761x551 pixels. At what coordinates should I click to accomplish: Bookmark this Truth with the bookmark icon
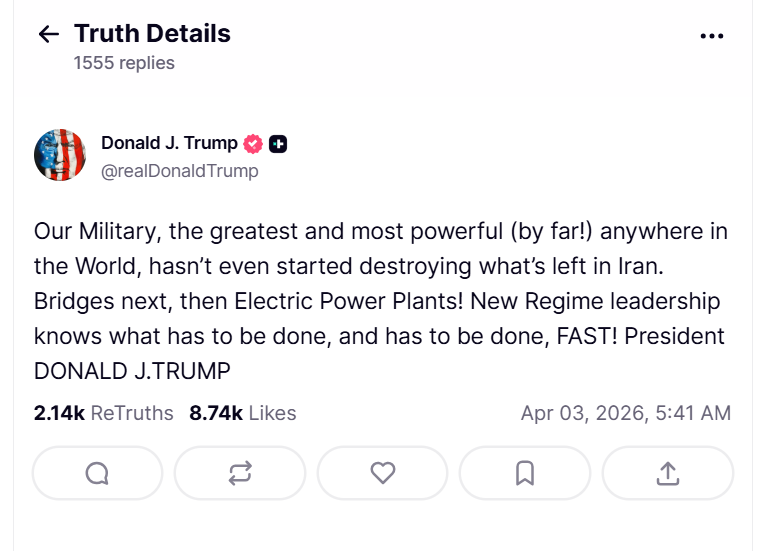525,473
